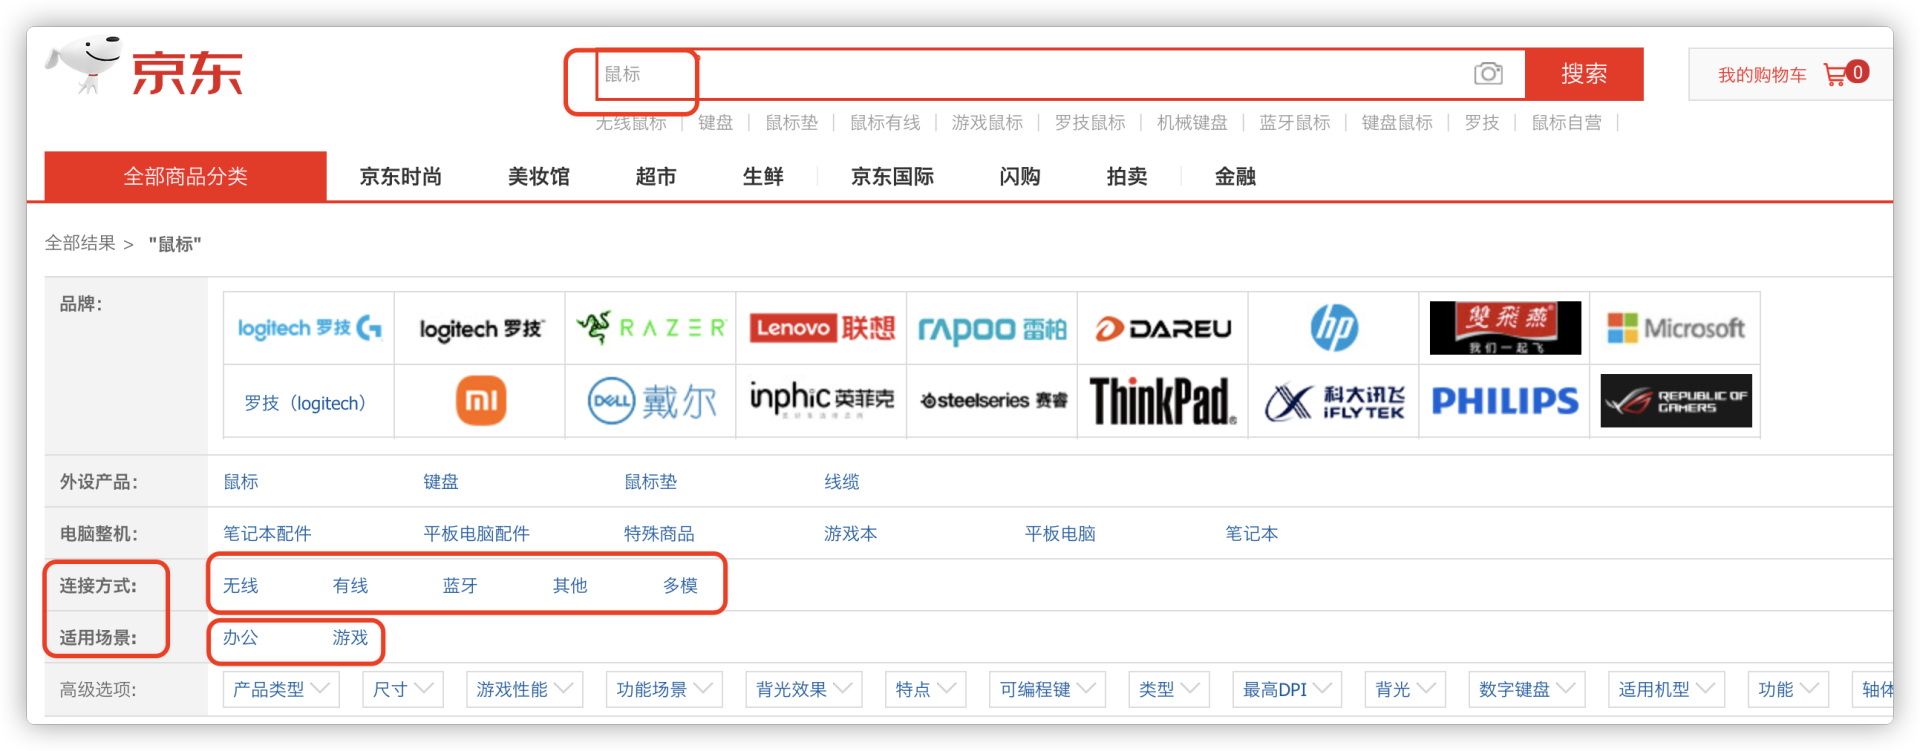Click 全部结果 breadcrumb
The image size is (1920, 751).
pyautogui.click(x=80, y=243)
